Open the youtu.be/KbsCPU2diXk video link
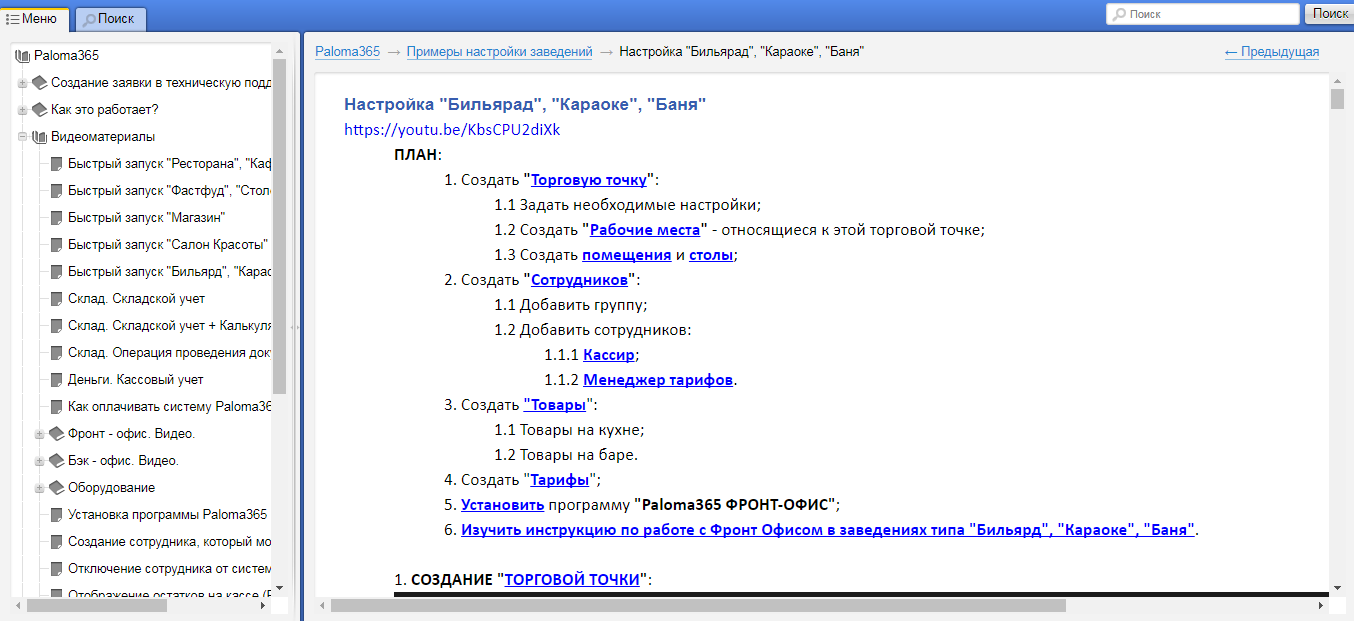The image size is (1354, 621). [x=452, y=130]
